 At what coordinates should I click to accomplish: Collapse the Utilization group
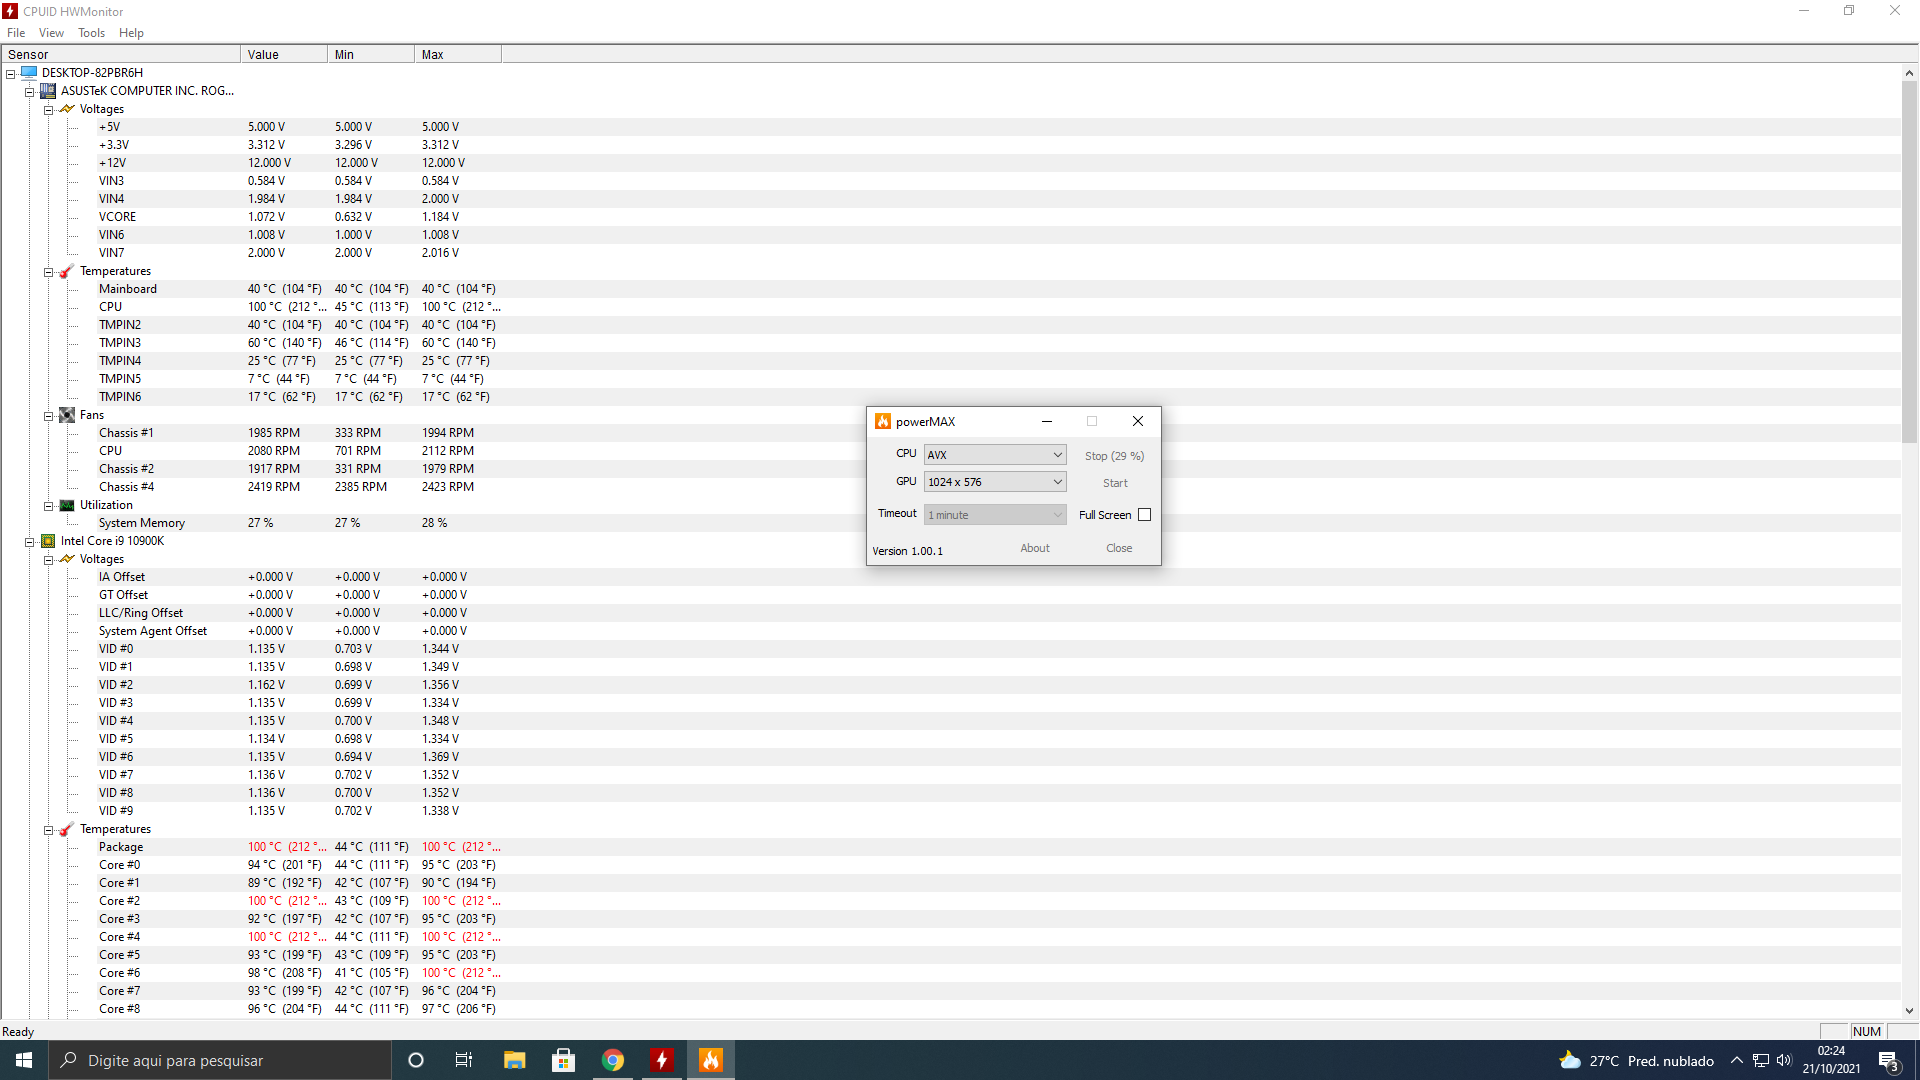coord(48,506)
